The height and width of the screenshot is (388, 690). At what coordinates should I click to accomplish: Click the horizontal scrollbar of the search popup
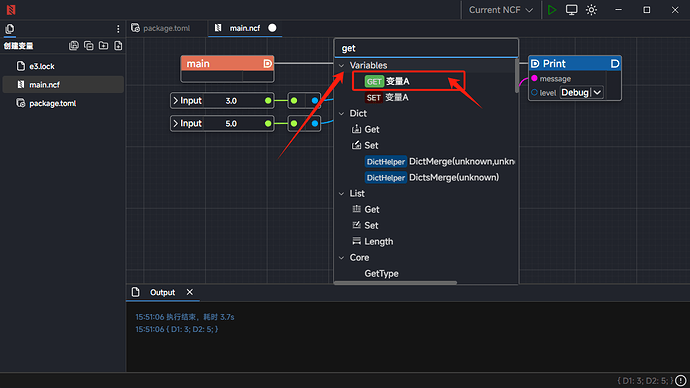tap(396, 283)
